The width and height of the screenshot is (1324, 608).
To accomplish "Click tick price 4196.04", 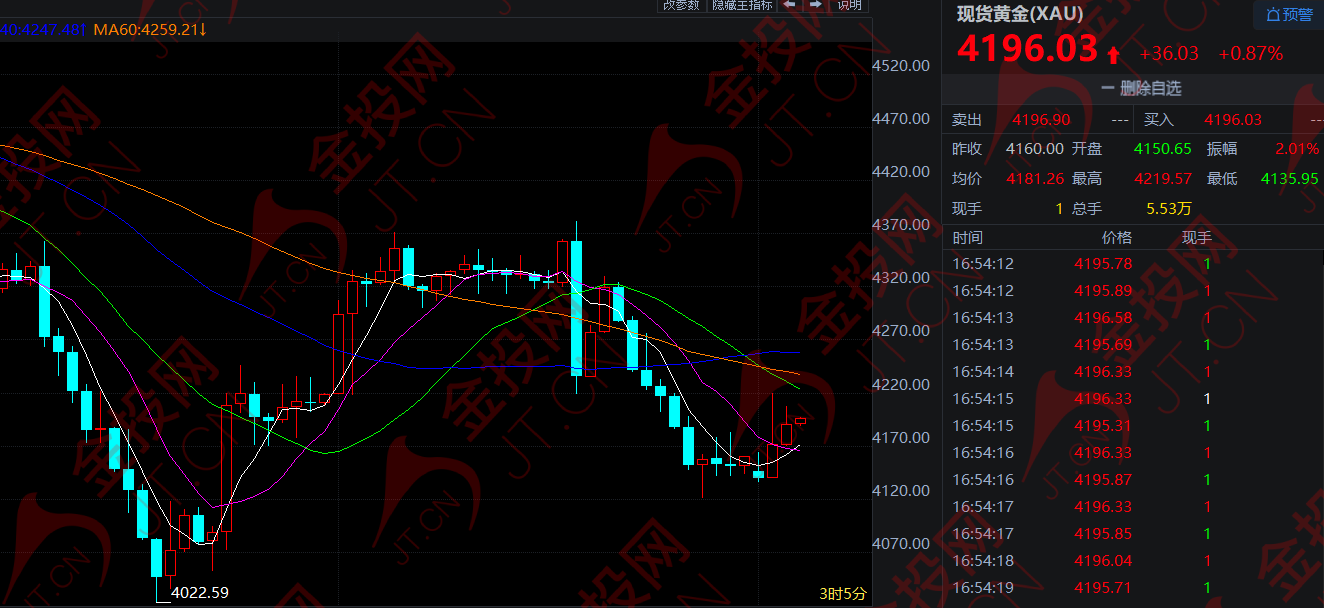I will pyautogui.click(x=1103, y=561).
